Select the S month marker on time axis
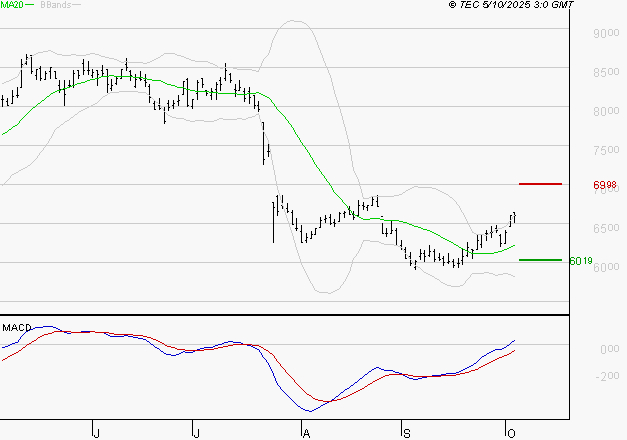The image size is (627, 440). click(x=406, y=432)
